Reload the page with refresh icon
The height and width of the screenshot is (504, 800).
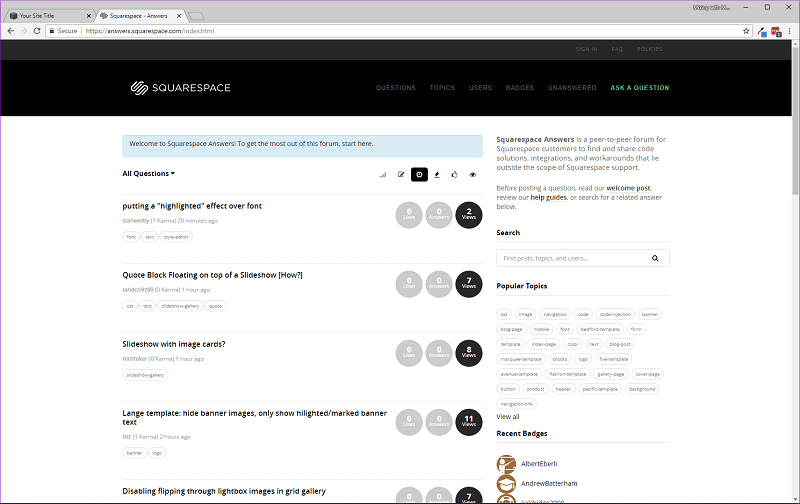point(37,31)
